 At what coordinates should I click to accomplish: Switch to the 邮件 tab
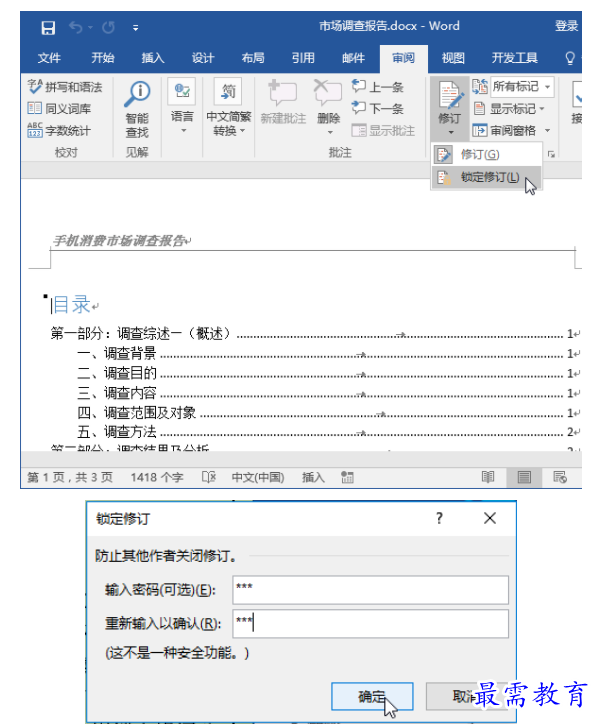(x=353, y=58)
